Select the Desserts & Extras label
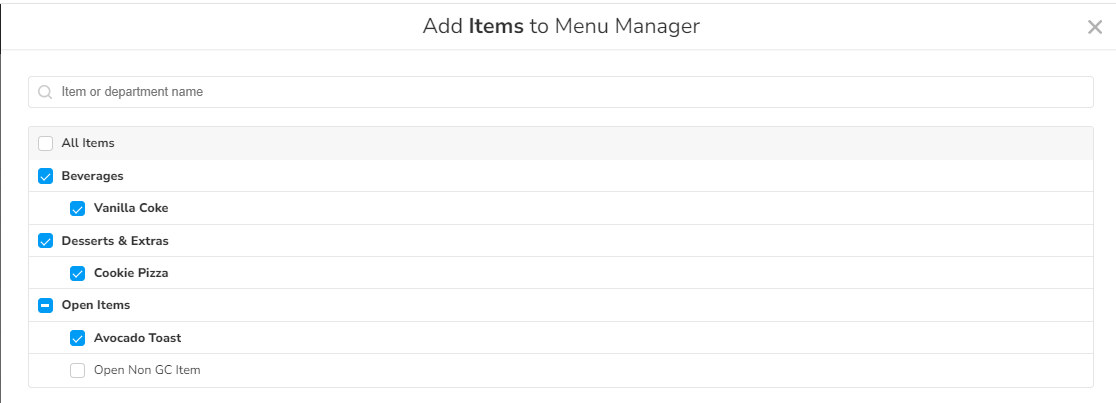Viewport: 1116px width, 403px height. click(115, 241)
